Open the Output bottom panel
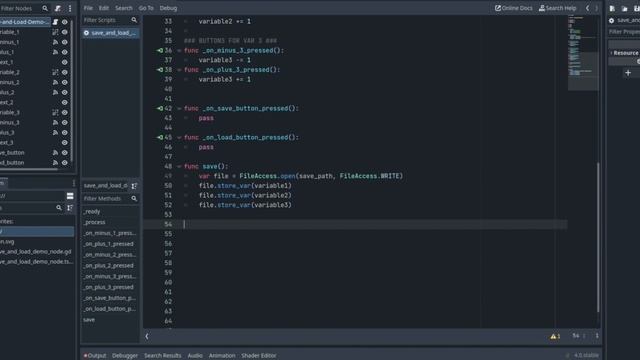The height and width of the screenshot is (360, 640). 95,356
